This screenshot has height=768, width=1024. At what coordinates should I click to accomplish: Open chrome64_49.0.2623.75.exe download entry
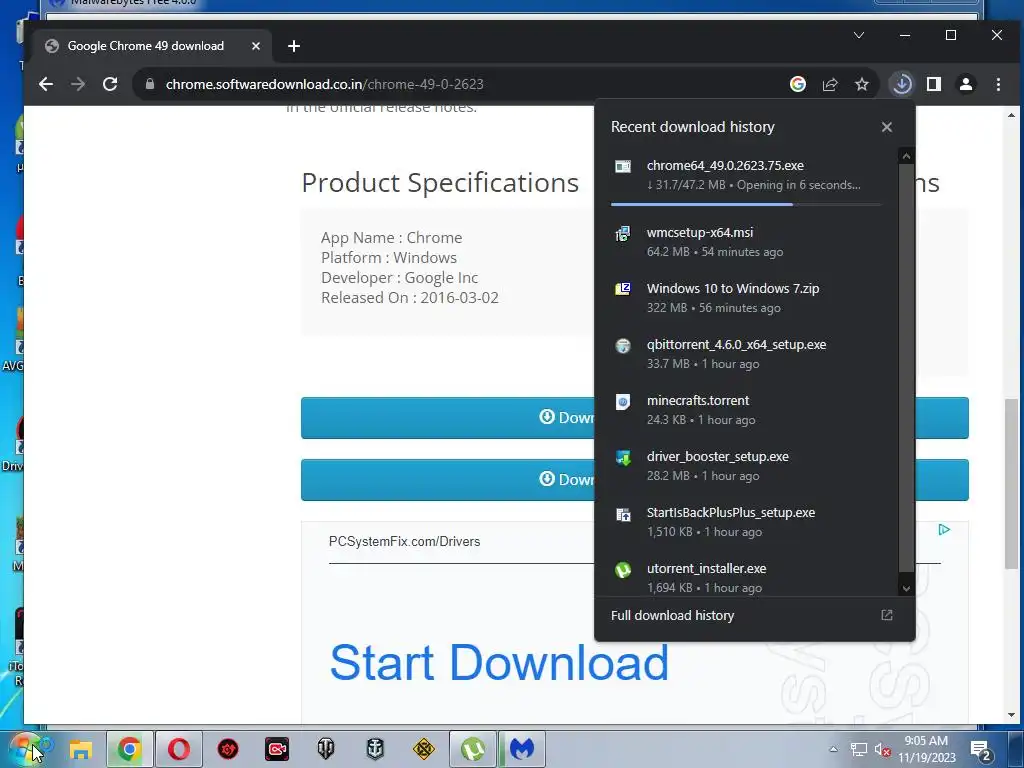pyautogui.click(x=746, y=175)
